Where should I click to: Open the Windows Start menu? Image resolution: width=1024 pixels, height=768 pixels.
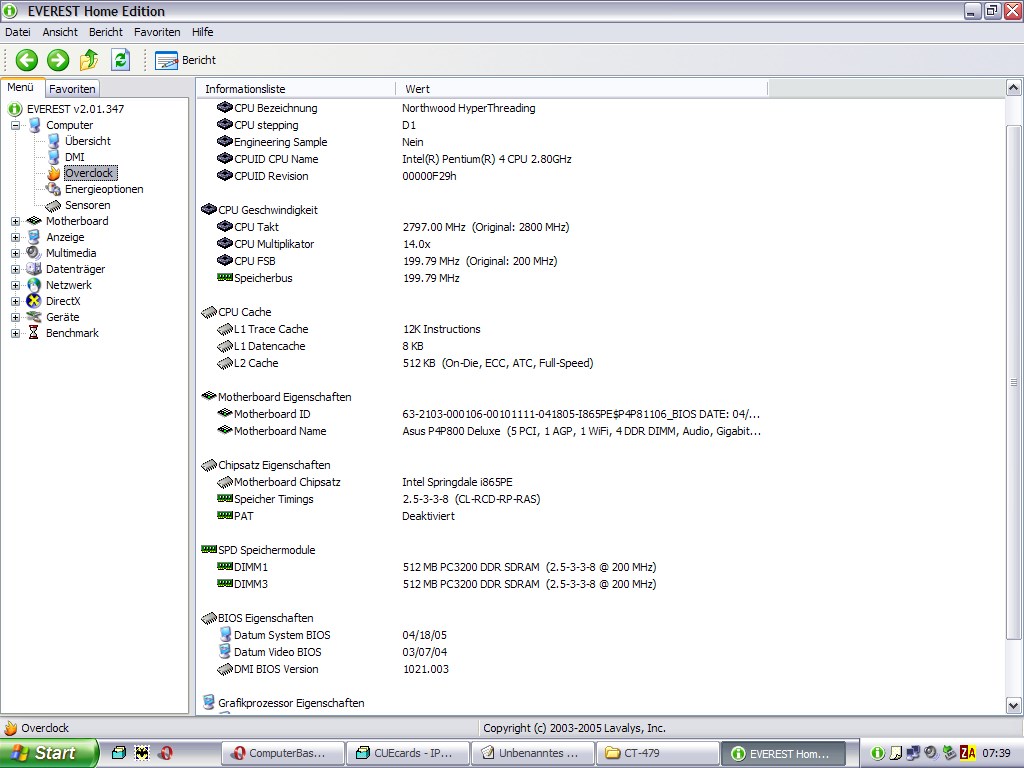pos(49,753)
